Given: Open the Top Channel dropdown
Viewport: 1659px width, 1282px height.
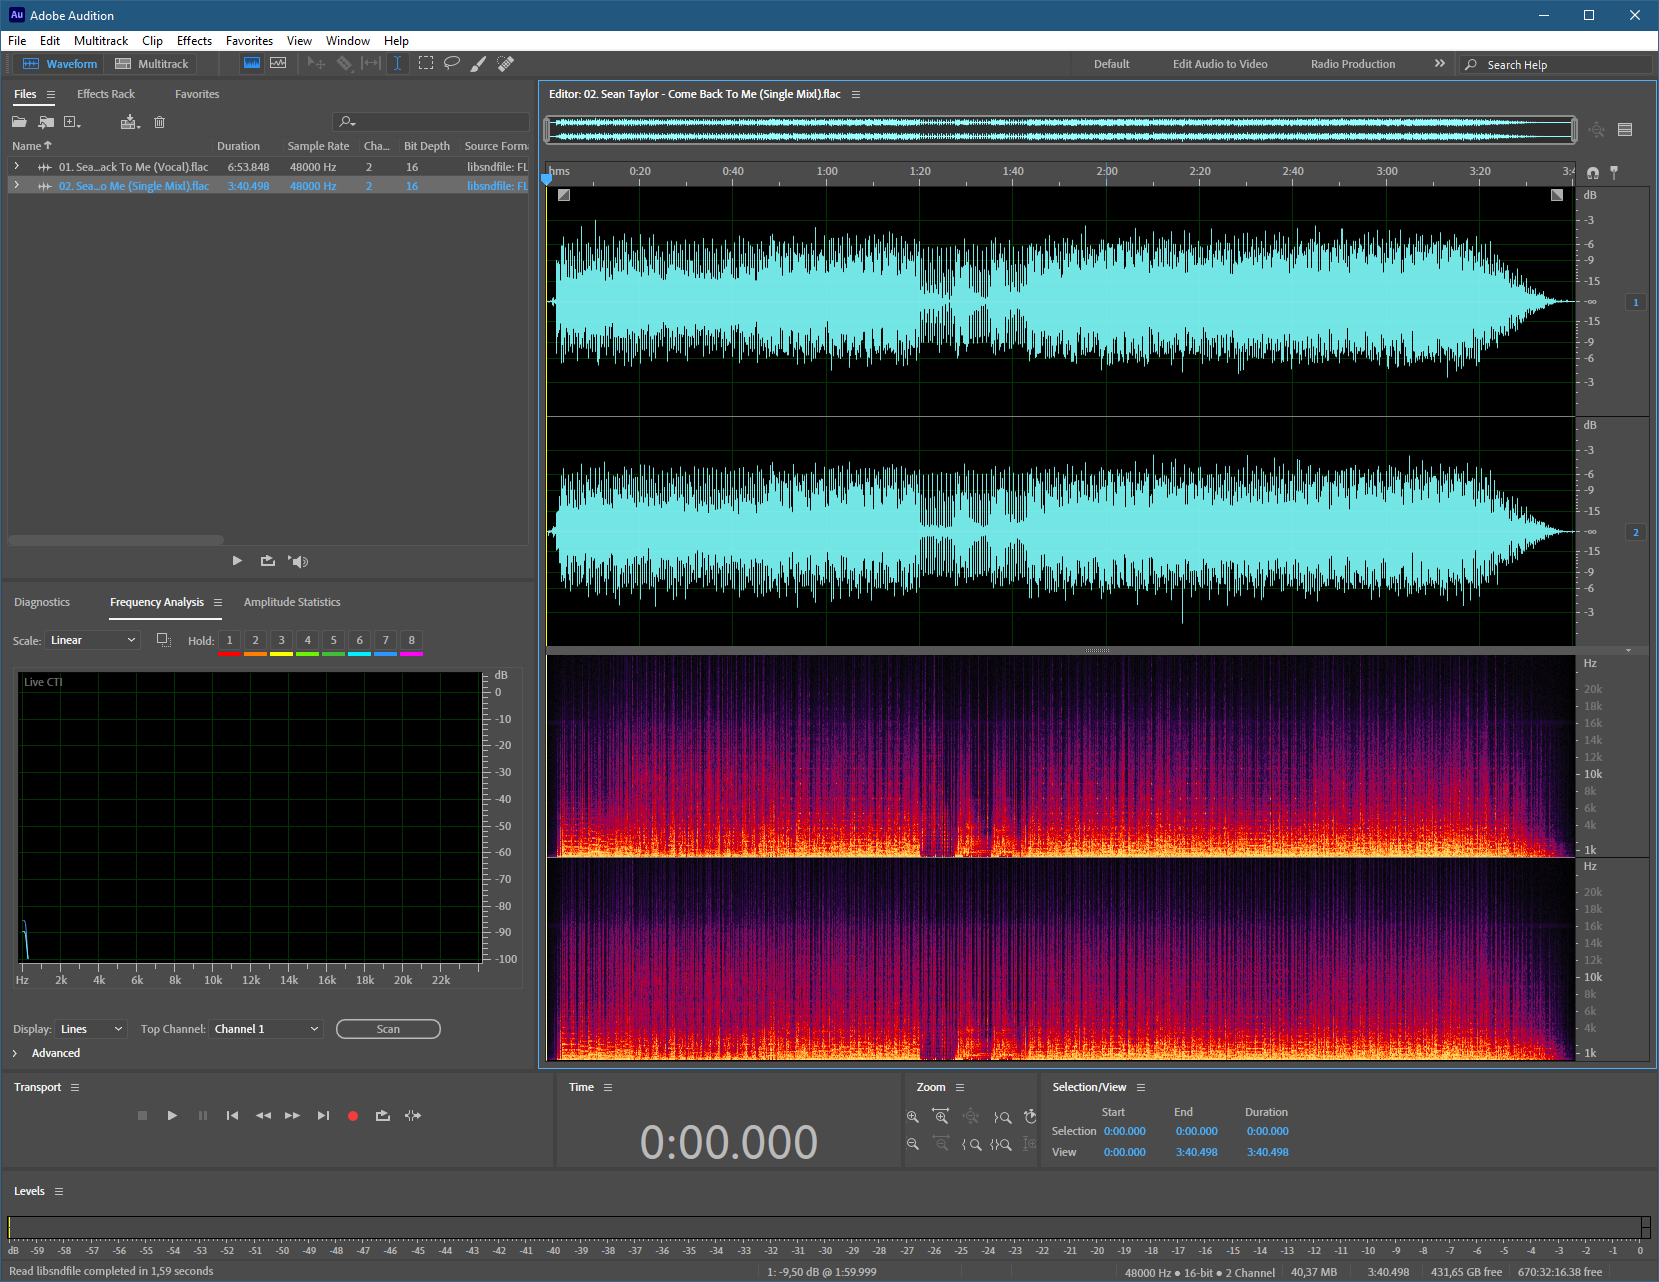Looking at the screenshot, I should pyautogui.click(x=266, y=1029).
